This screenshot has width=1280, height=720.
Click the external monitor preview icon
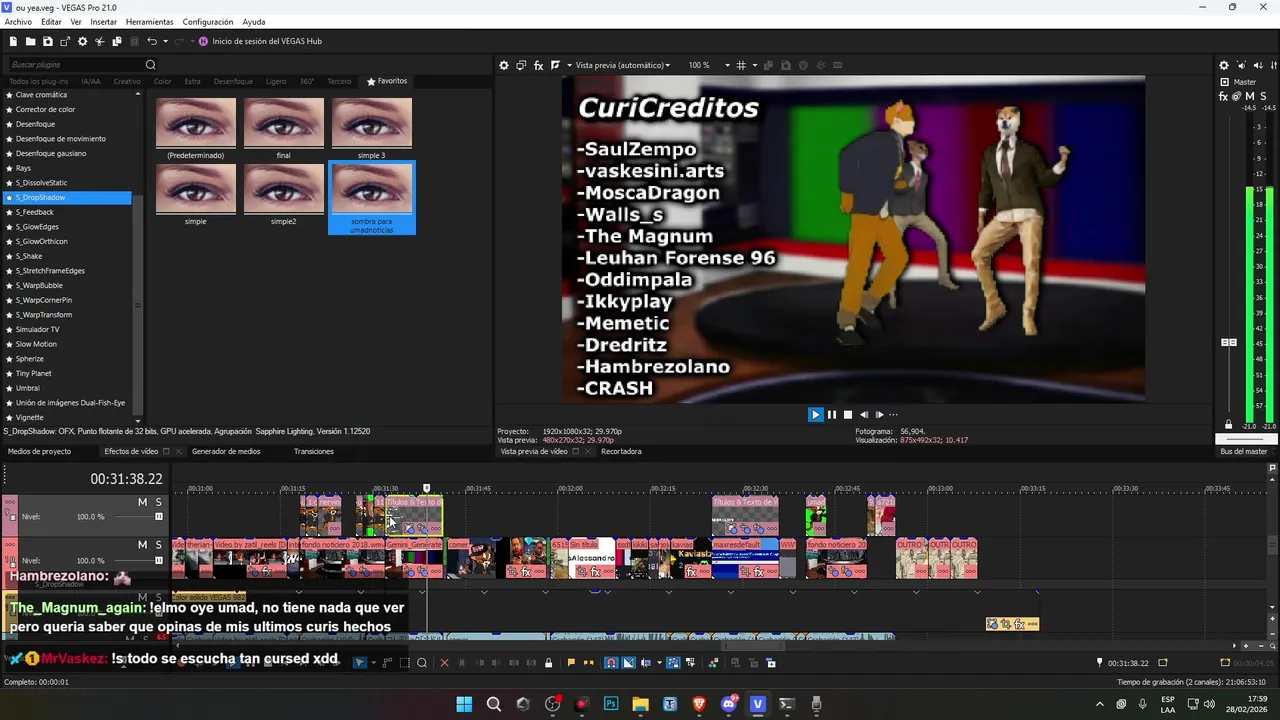(x=521, y=65)
